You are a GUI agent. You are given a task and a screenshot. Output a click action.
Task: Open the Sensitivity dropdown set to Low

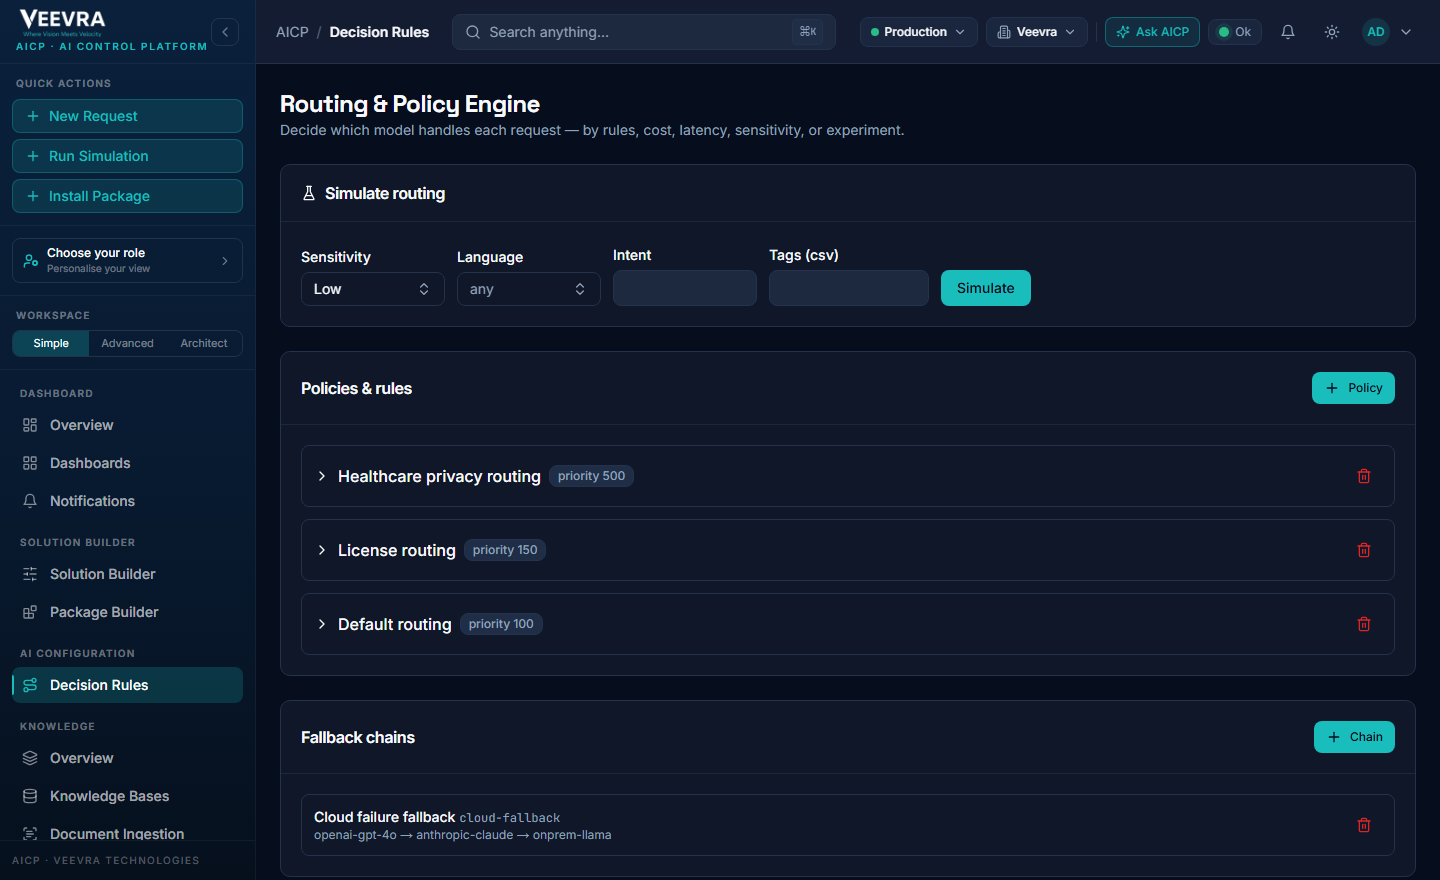point(373,289)
